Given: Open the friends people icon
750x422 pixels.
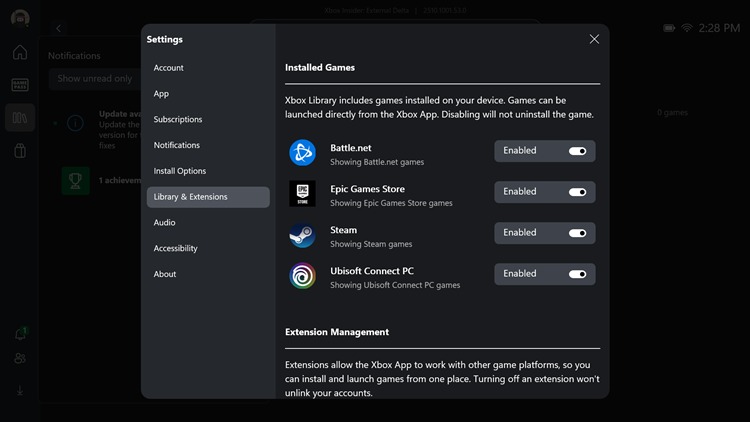Looking at the screenshot, I should pos(20,358).
